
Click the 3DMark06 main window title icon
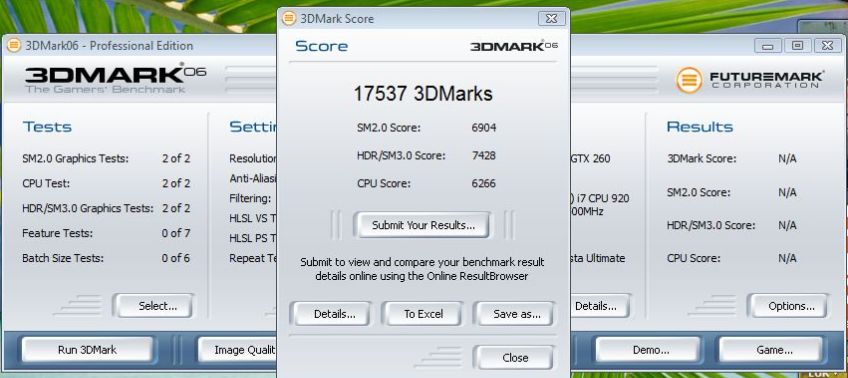click(x=14, y=45)
